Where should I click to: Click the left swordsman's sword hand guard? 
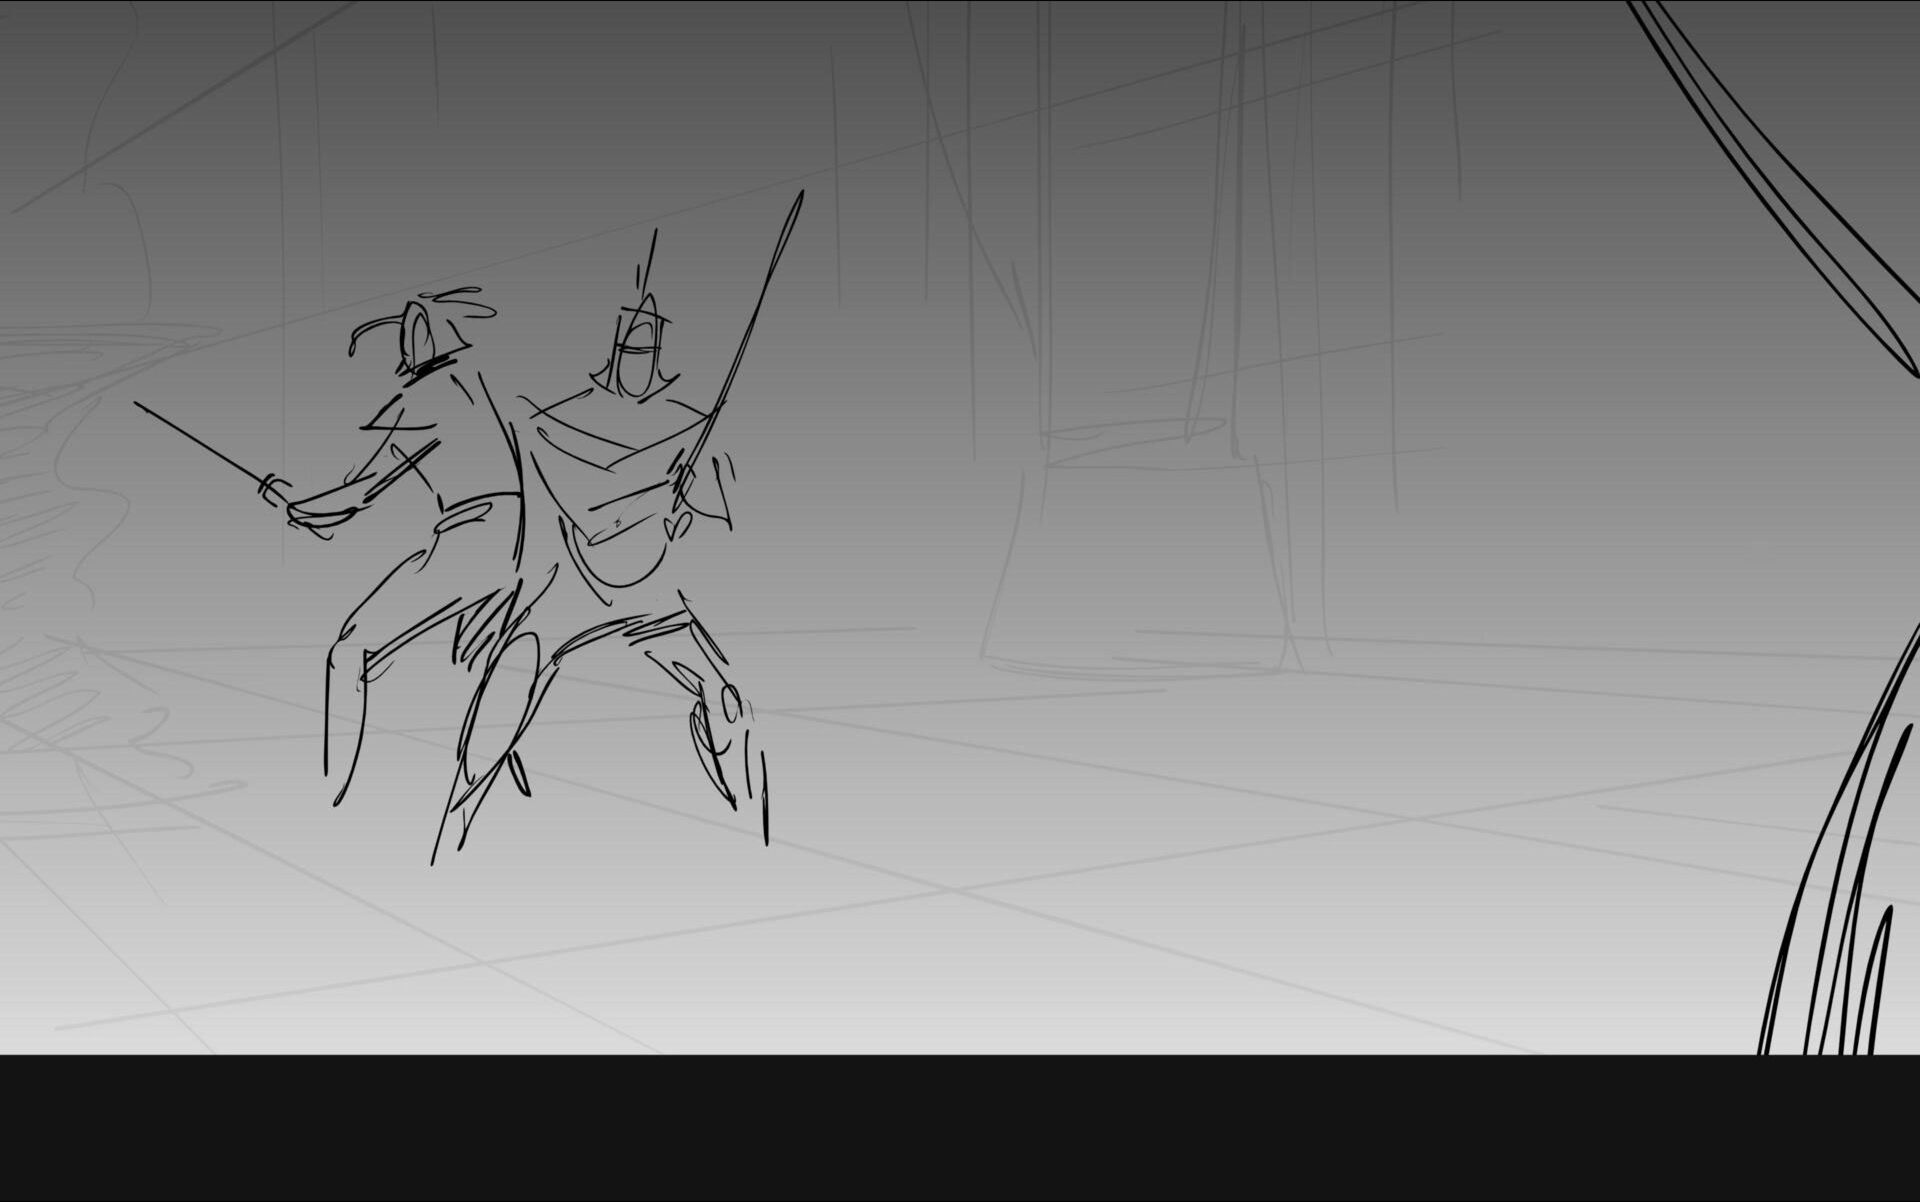(272, 487)
